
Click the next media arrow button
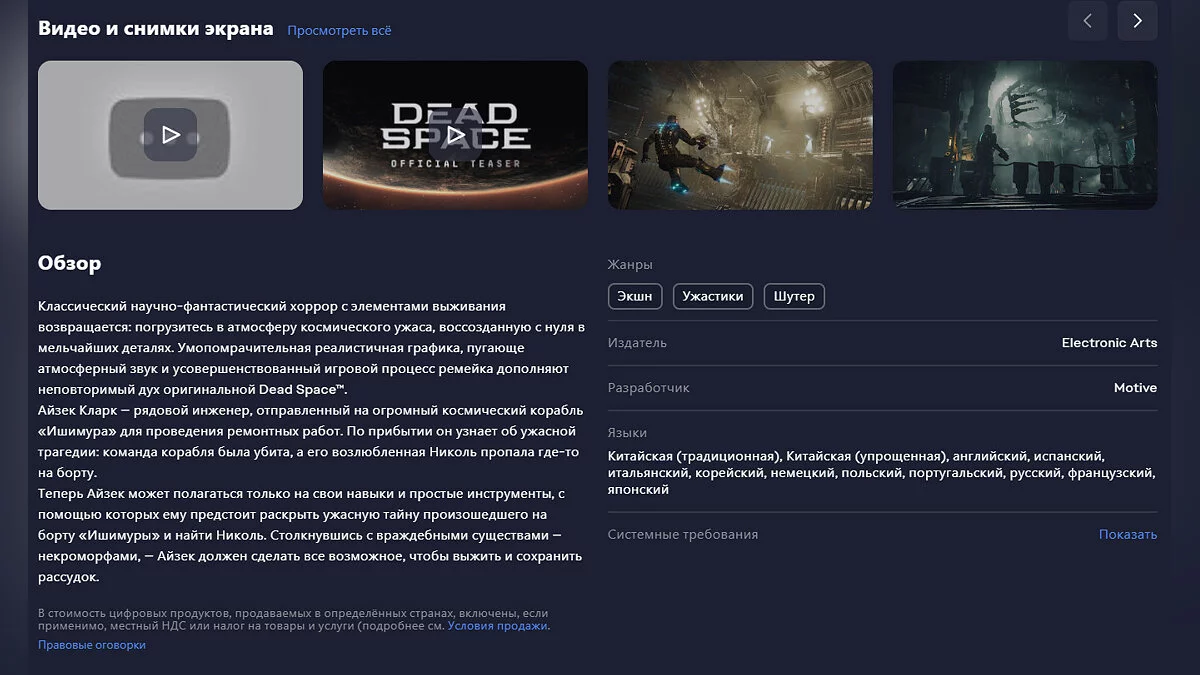coord(1137,21)
